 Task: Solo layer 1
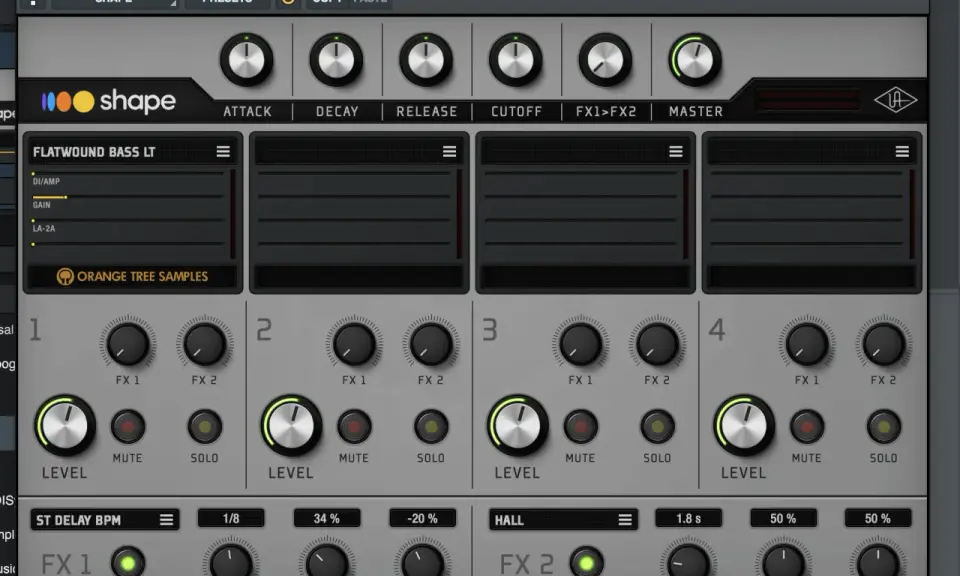coord(204,427)
